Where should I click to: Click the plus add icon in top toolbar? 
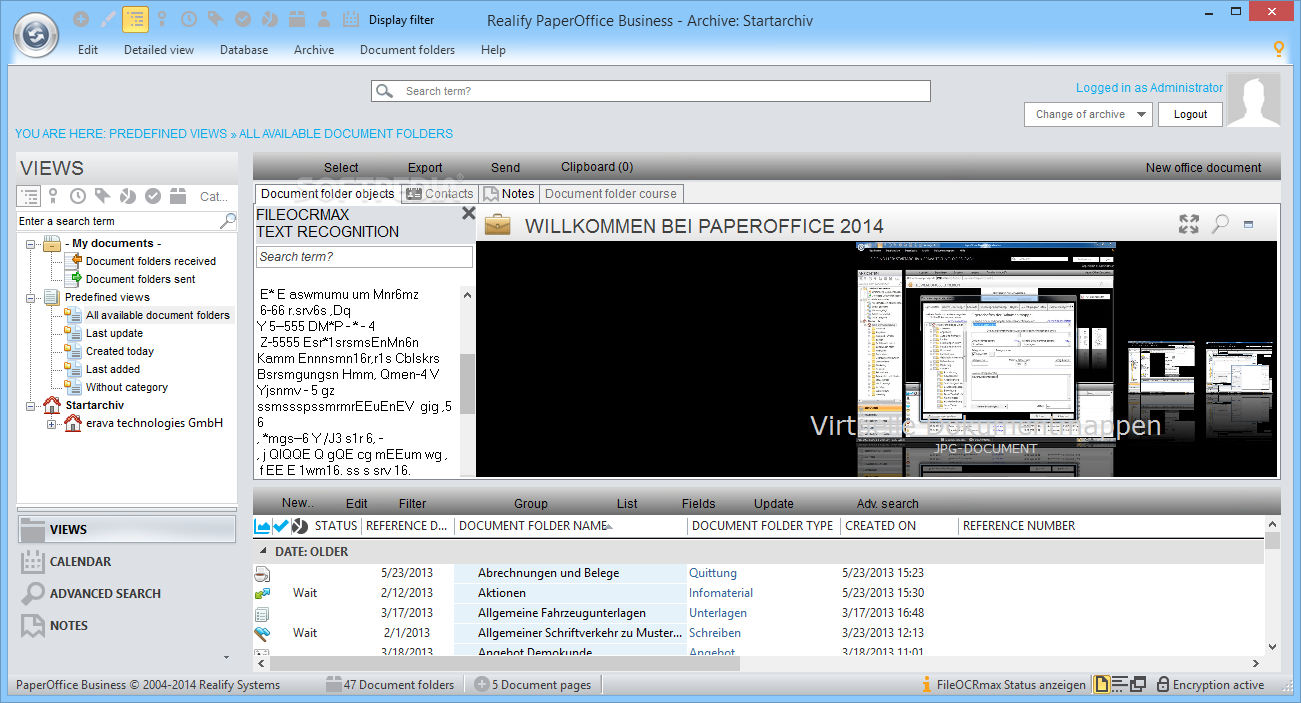pyautogui.click(x=81, y=19)
